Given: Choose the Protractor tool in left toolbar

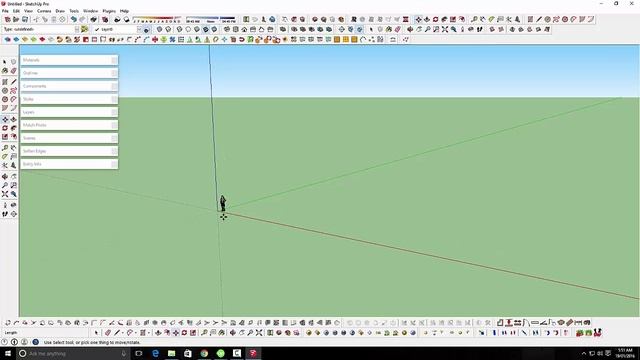Looking at the screenshot, I should (x=5, y=157).
